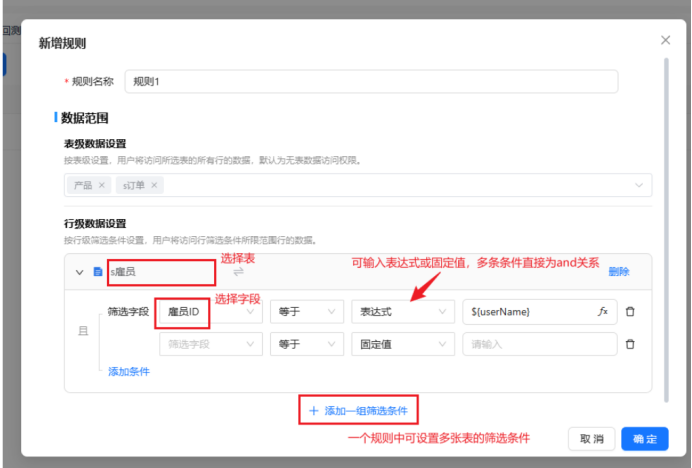Expand the table-level data selection dropdown
The image size is (692, 468).
pos(639,186)
